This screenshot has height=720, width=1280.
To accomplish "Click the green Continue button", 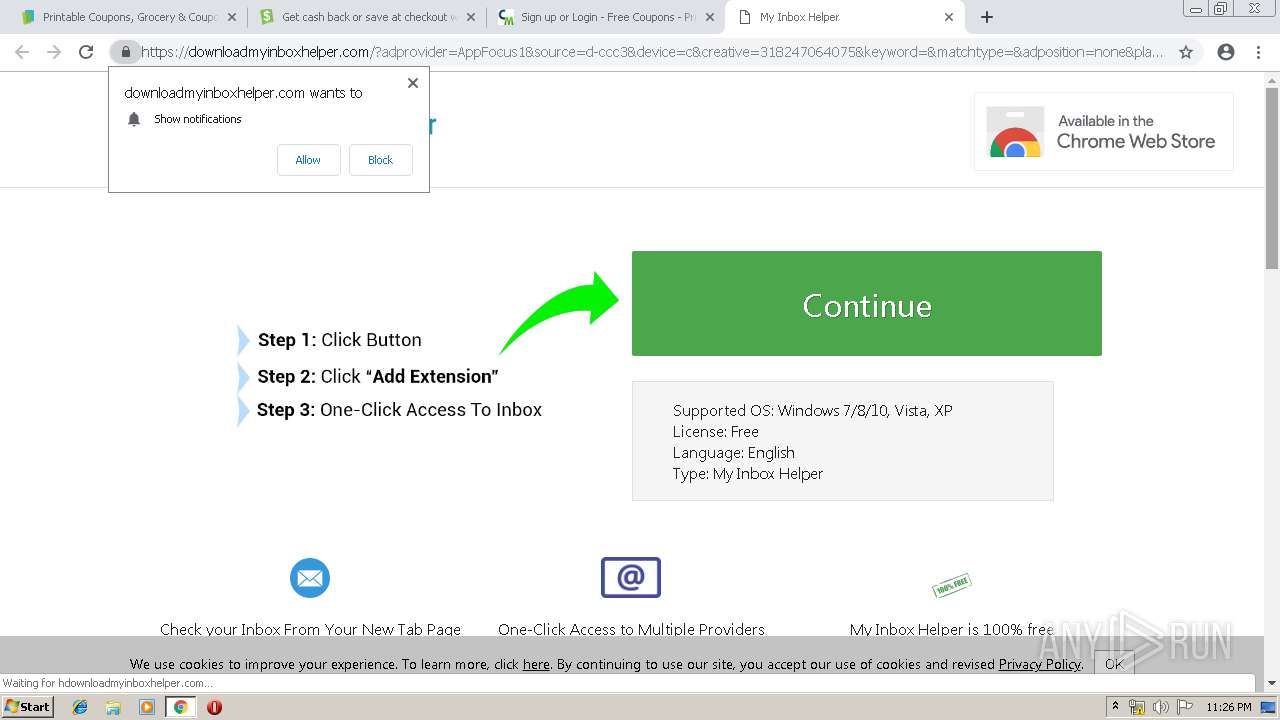I will [867, 303].
